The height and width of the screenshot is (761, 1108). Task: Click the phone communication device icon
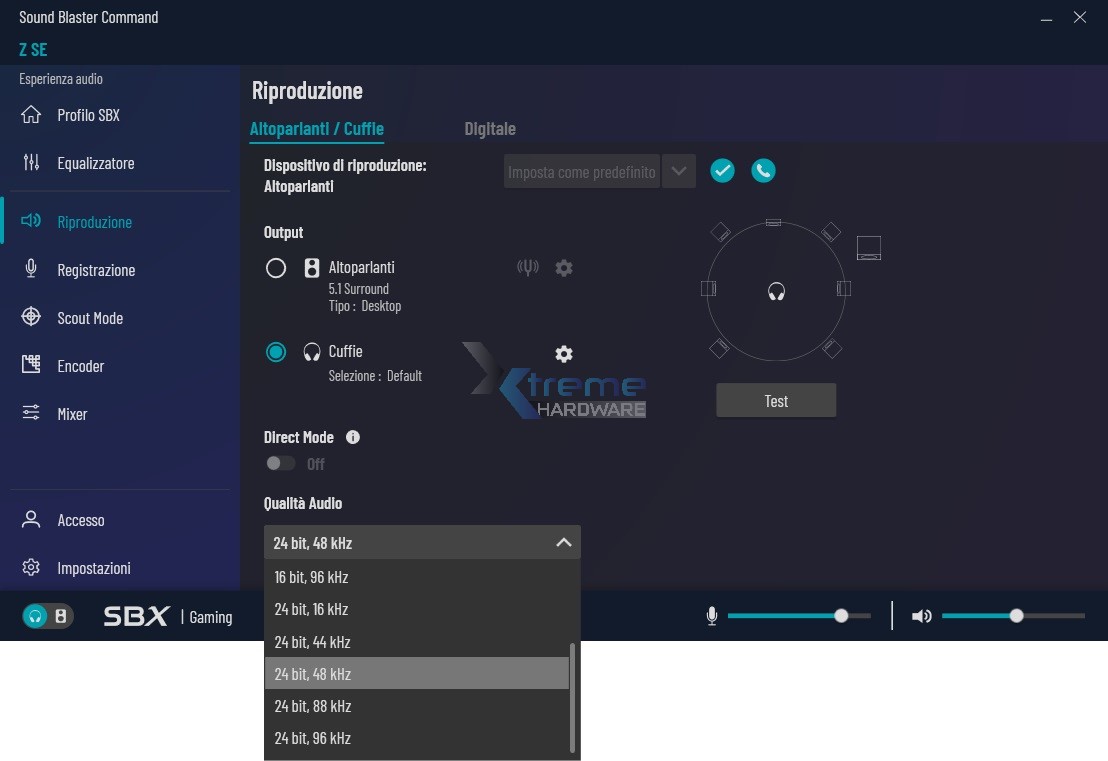coord(763,171)
